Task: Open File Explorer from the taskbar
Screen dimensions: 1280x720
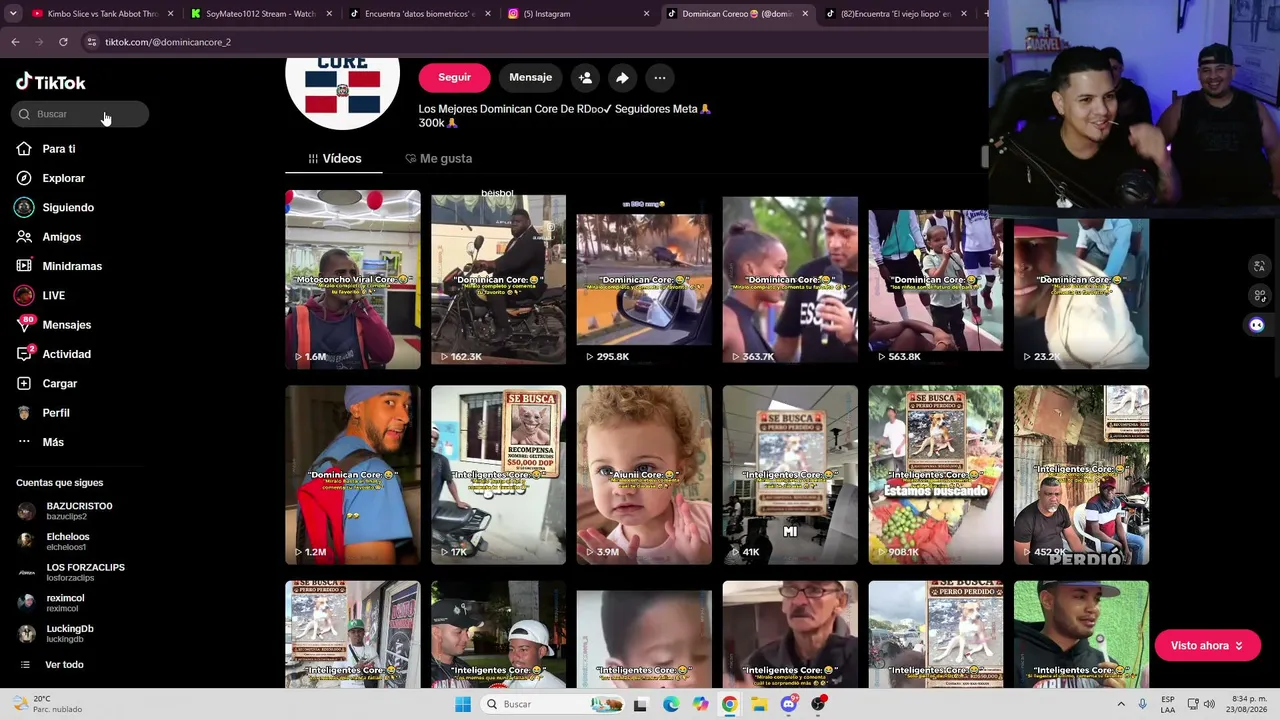Action: (759, 704)
